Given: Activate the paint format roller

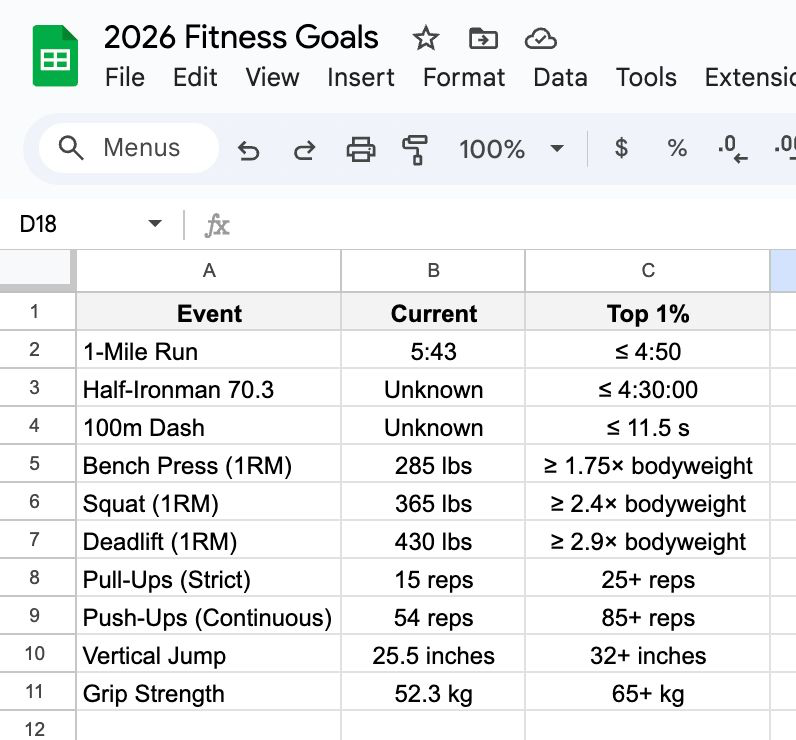Looking at the screenshot, I should [415, 150].
